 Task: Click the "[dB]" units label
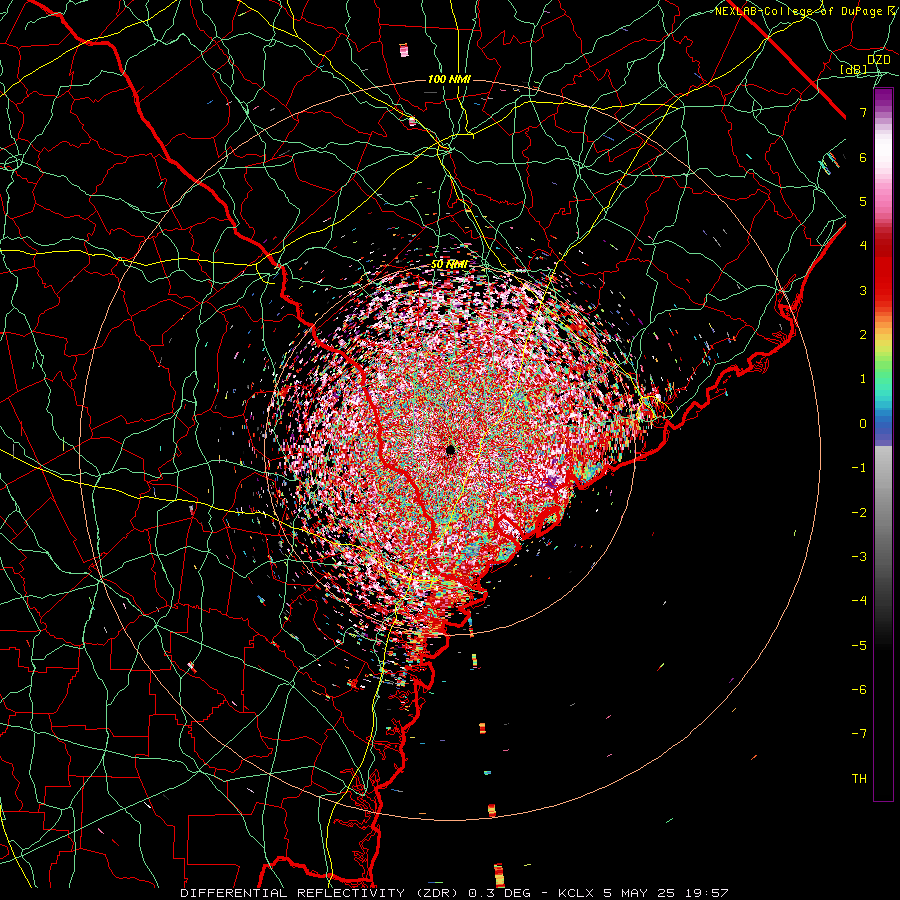point(854,70)
